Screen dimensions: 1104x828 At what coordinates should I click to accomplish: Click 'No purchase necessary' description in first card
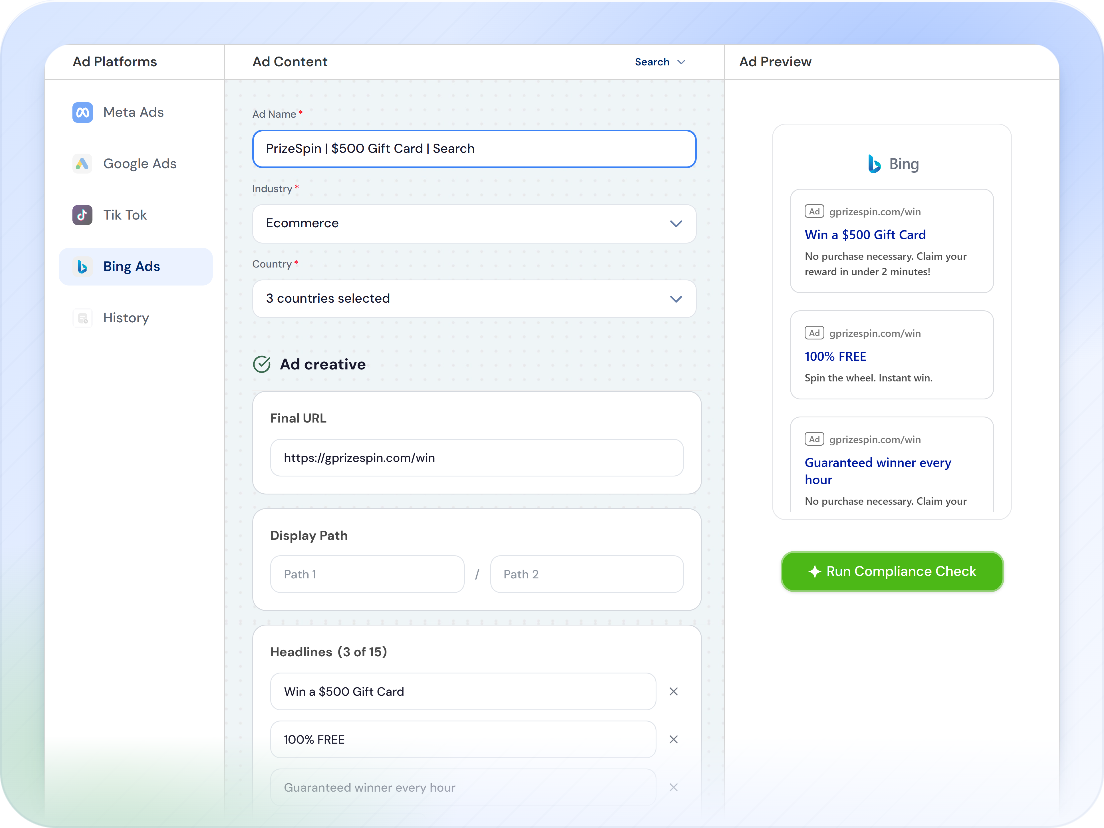tap(886, 264)
